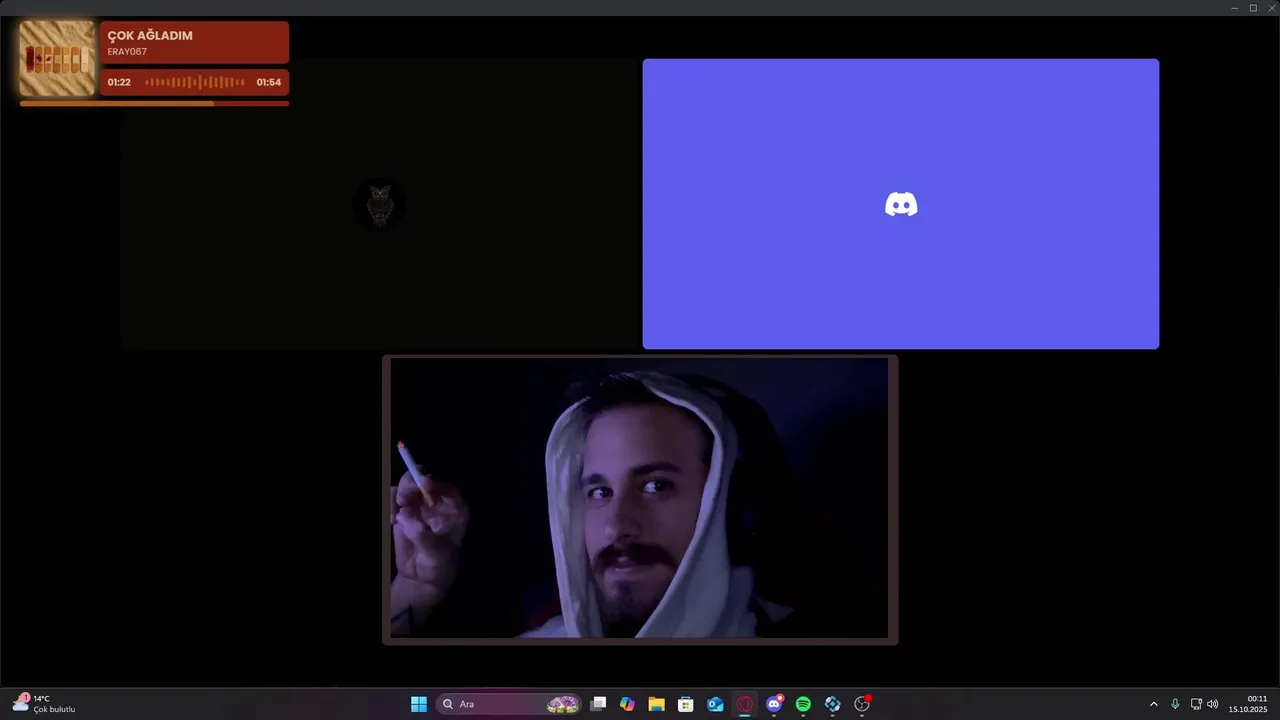The width and height of the screenshot is (1280, 720).
Task: Click the total duration 01:54
Action: pyautogui.click(x=268, y=82)
